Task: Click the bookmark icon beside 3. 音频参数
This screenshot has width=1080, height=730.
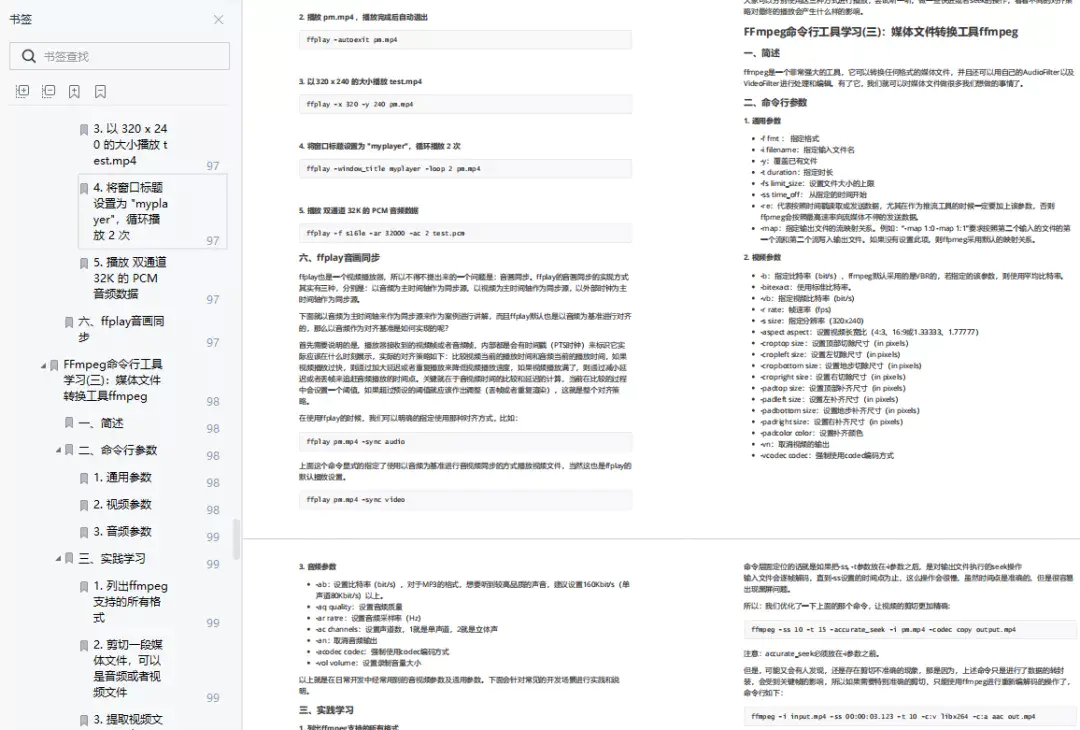Action: [x=84, y=532]
